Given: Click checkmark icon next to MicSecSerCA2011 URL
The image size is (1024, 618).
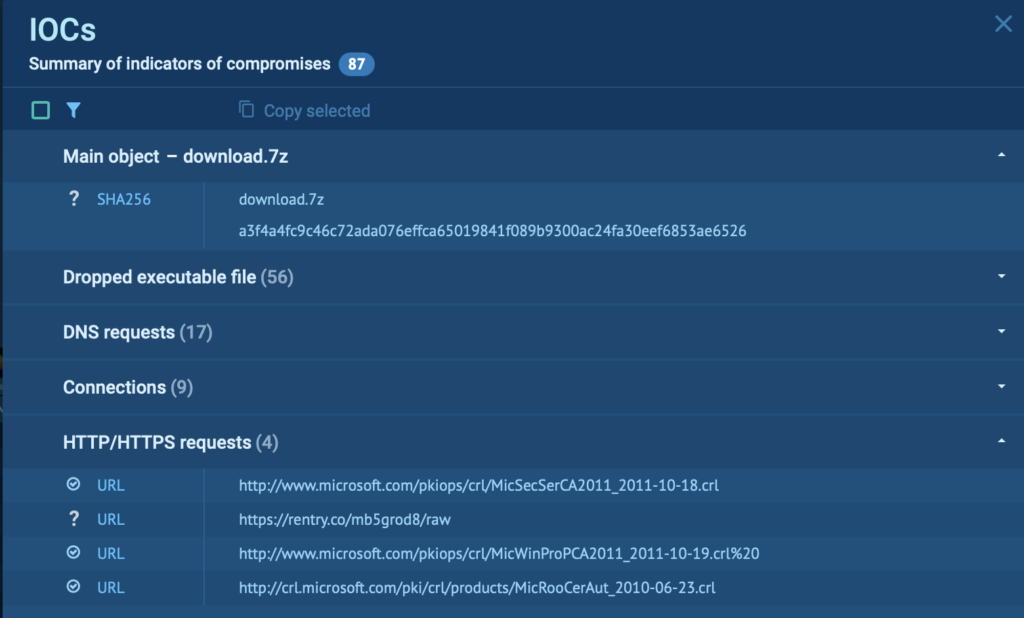Looking at the screenshot, I should click(x=73, y=485).
